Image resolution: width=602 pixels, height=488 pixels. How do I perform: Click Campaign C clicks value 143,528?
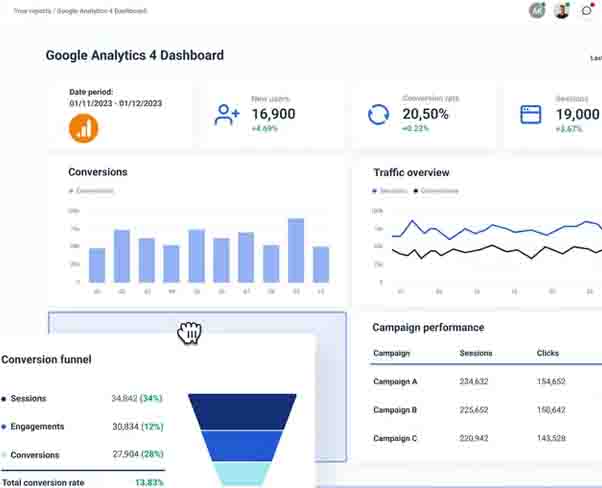551,438
